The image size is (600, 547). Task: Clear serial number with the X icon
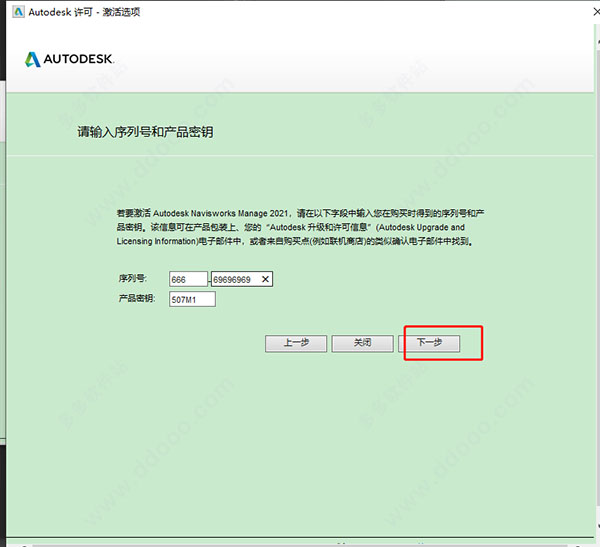point(265,279)
